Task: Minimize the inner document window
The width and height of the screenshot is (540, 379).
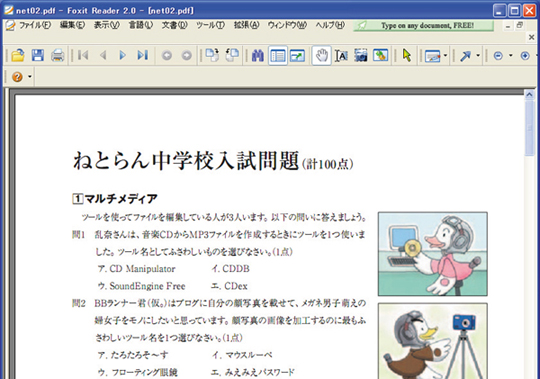Action: click(508, 25)
